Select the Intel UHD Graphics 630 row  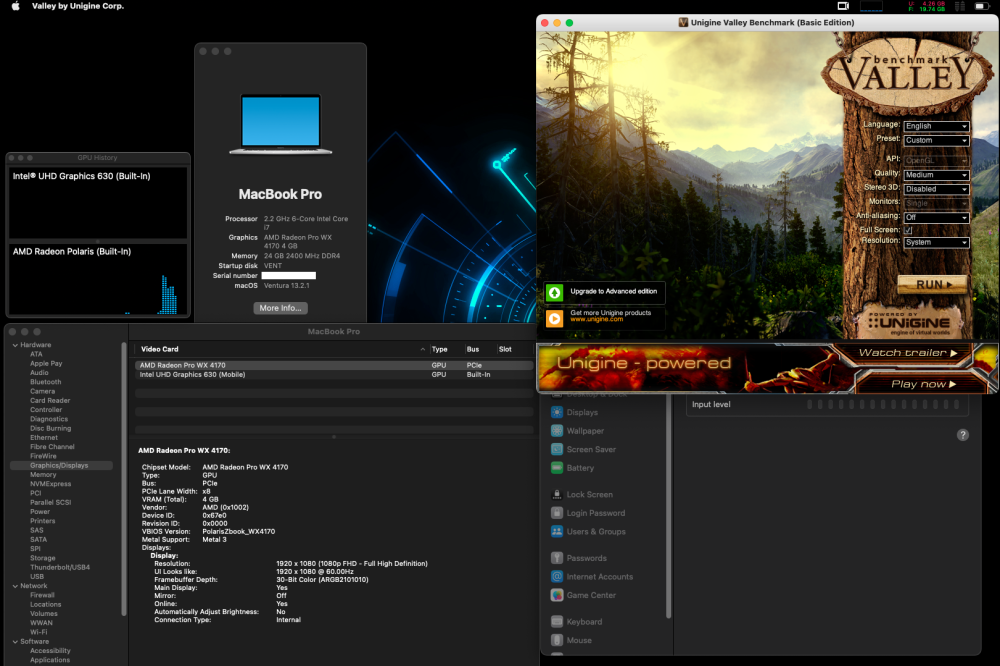tap(334, 375)
